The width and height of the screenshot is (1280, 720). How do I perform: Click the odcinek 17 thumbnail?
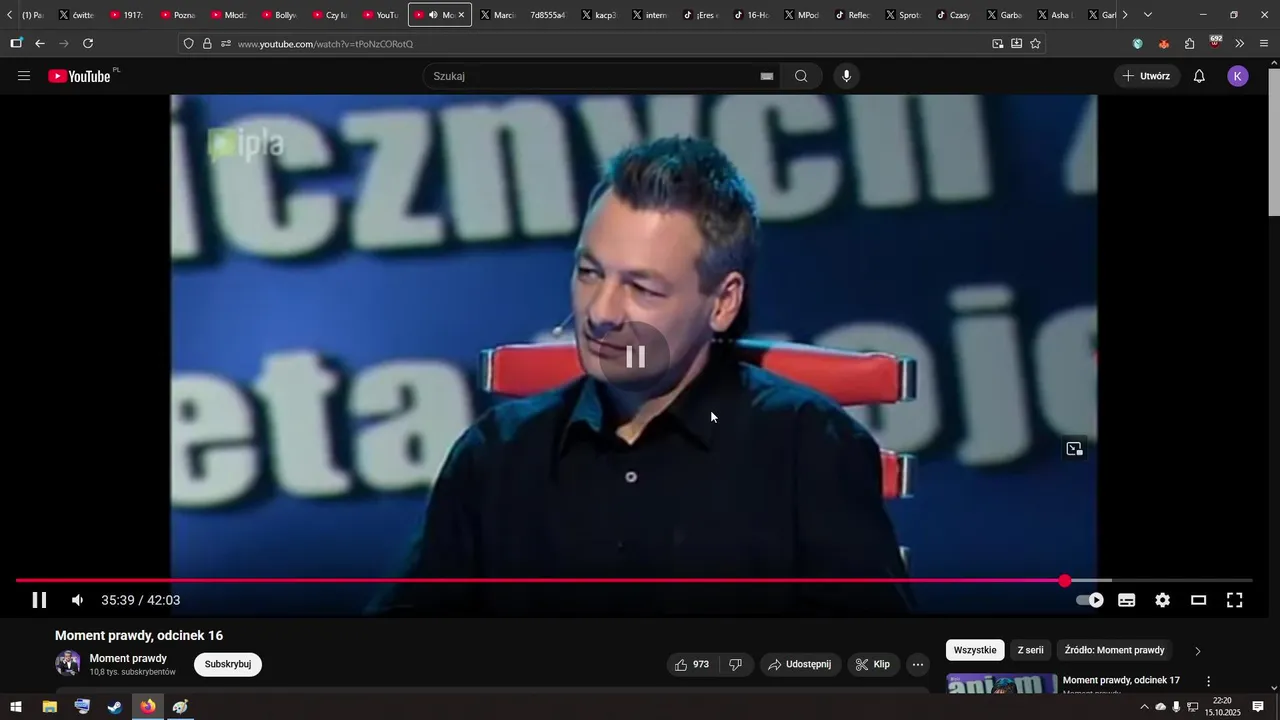tap(1002, 684)
